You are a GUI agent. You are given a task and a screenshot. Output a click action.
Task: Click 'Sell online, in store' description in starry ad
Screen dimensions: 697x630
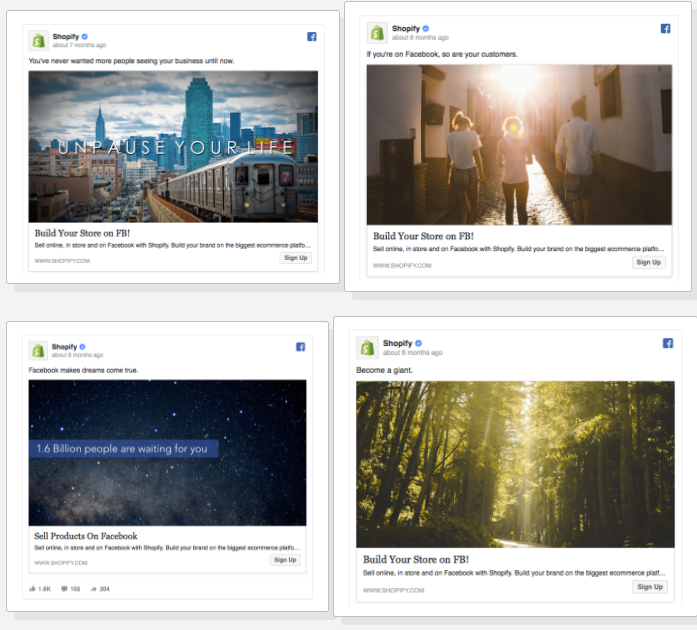pyautogui.click(x=167, y=548)
